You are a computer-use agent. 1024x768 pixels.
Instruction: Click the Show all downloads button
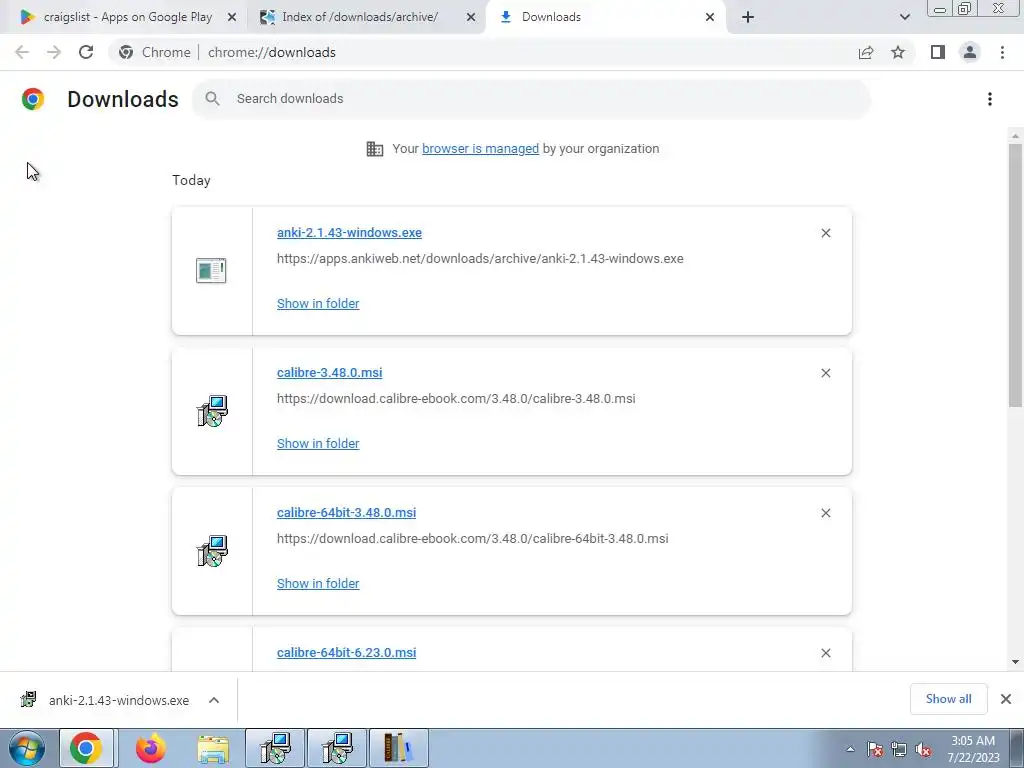[948, 699]
